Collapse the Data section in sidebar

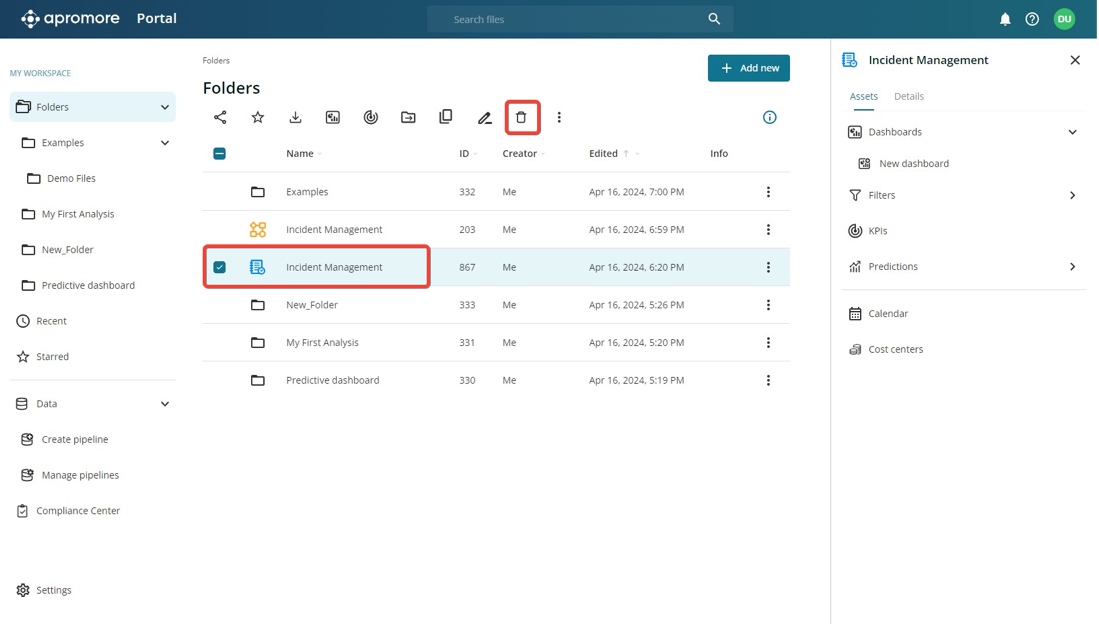tap(165, 404)
